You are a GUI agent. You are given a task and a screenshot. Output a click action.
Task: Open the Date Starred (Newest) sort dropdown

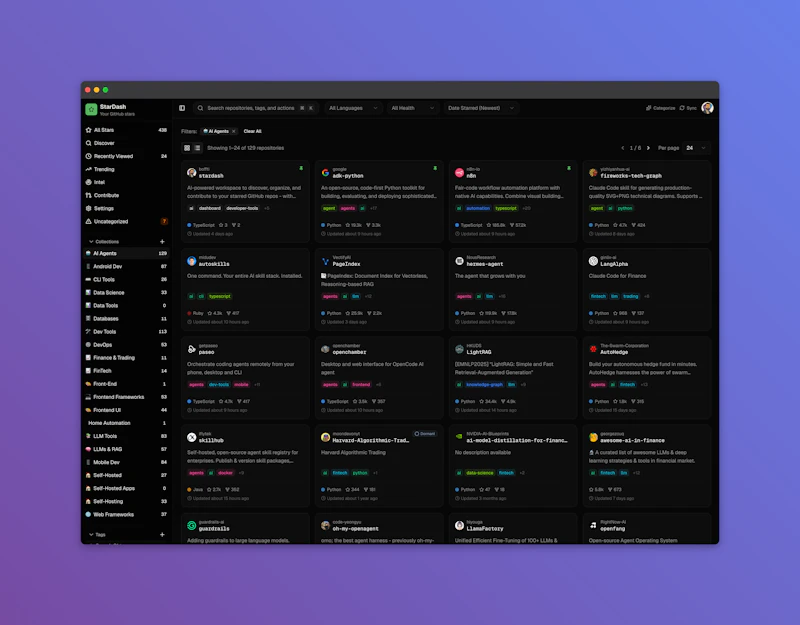coord(481,108)
